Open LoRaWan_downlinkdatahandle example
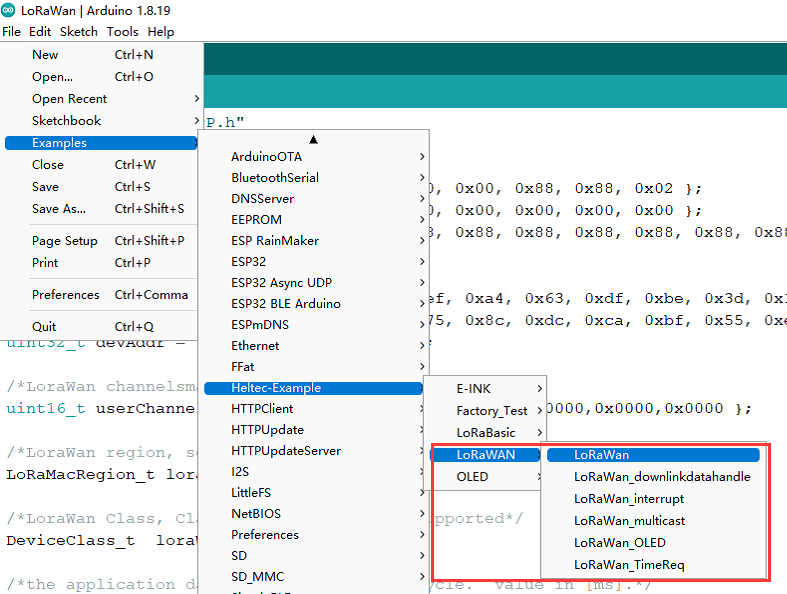The image size is (787, 594). (x=661, y=477)
